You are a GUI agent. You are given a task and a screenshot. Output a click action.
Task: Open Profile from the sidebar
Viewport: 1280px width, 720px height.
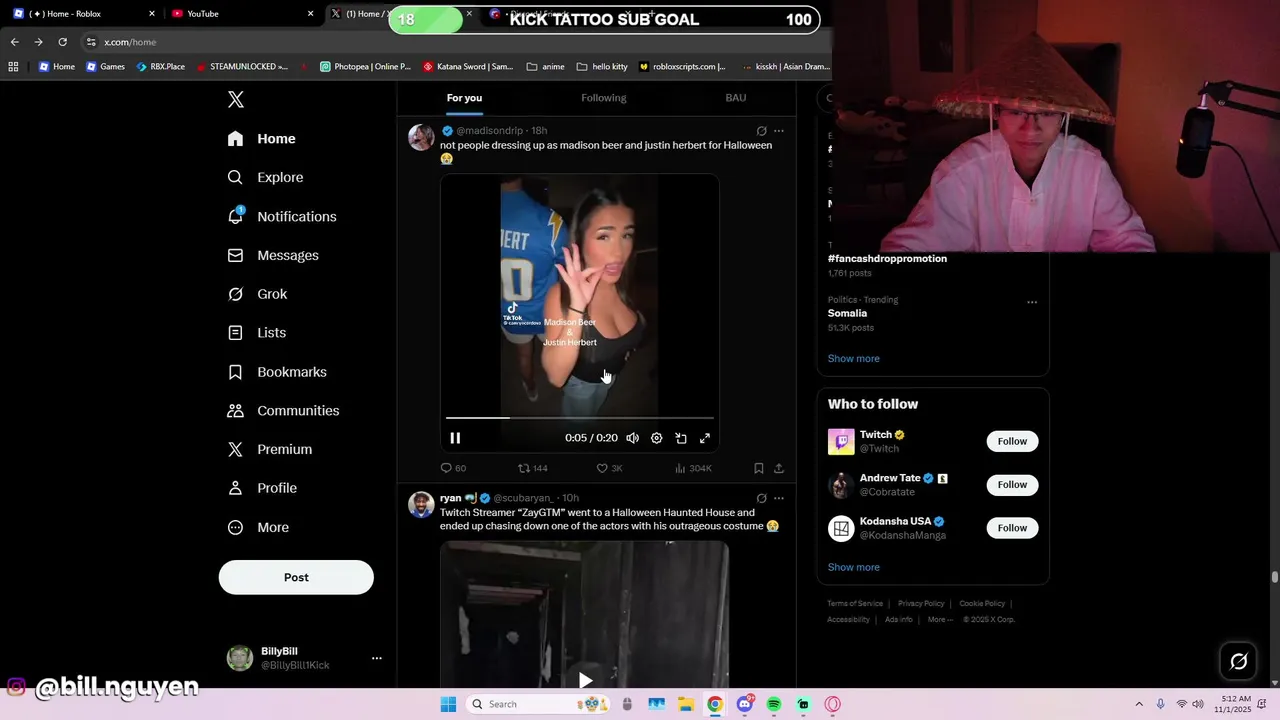[x=263, y=488]
